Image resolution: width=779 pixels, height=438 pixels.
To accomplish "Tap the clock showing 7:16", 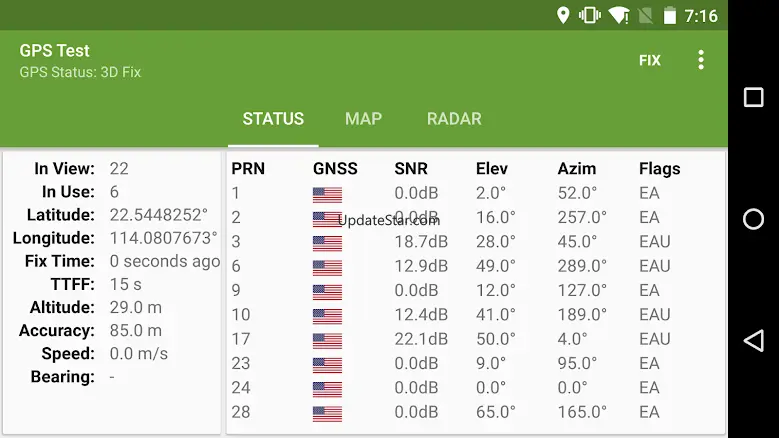I will pos(701,16).
